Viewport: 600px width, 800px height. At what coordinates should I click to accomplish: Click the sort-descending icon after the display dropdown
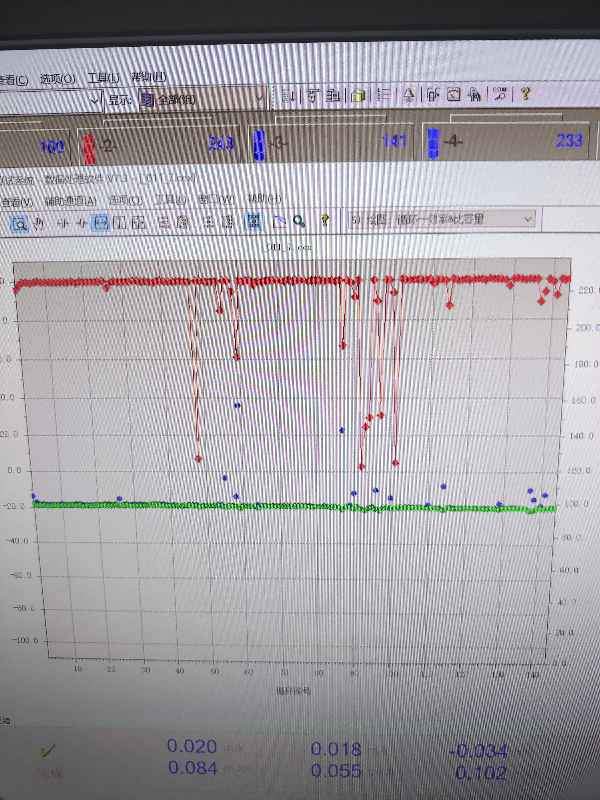(288, 96)
